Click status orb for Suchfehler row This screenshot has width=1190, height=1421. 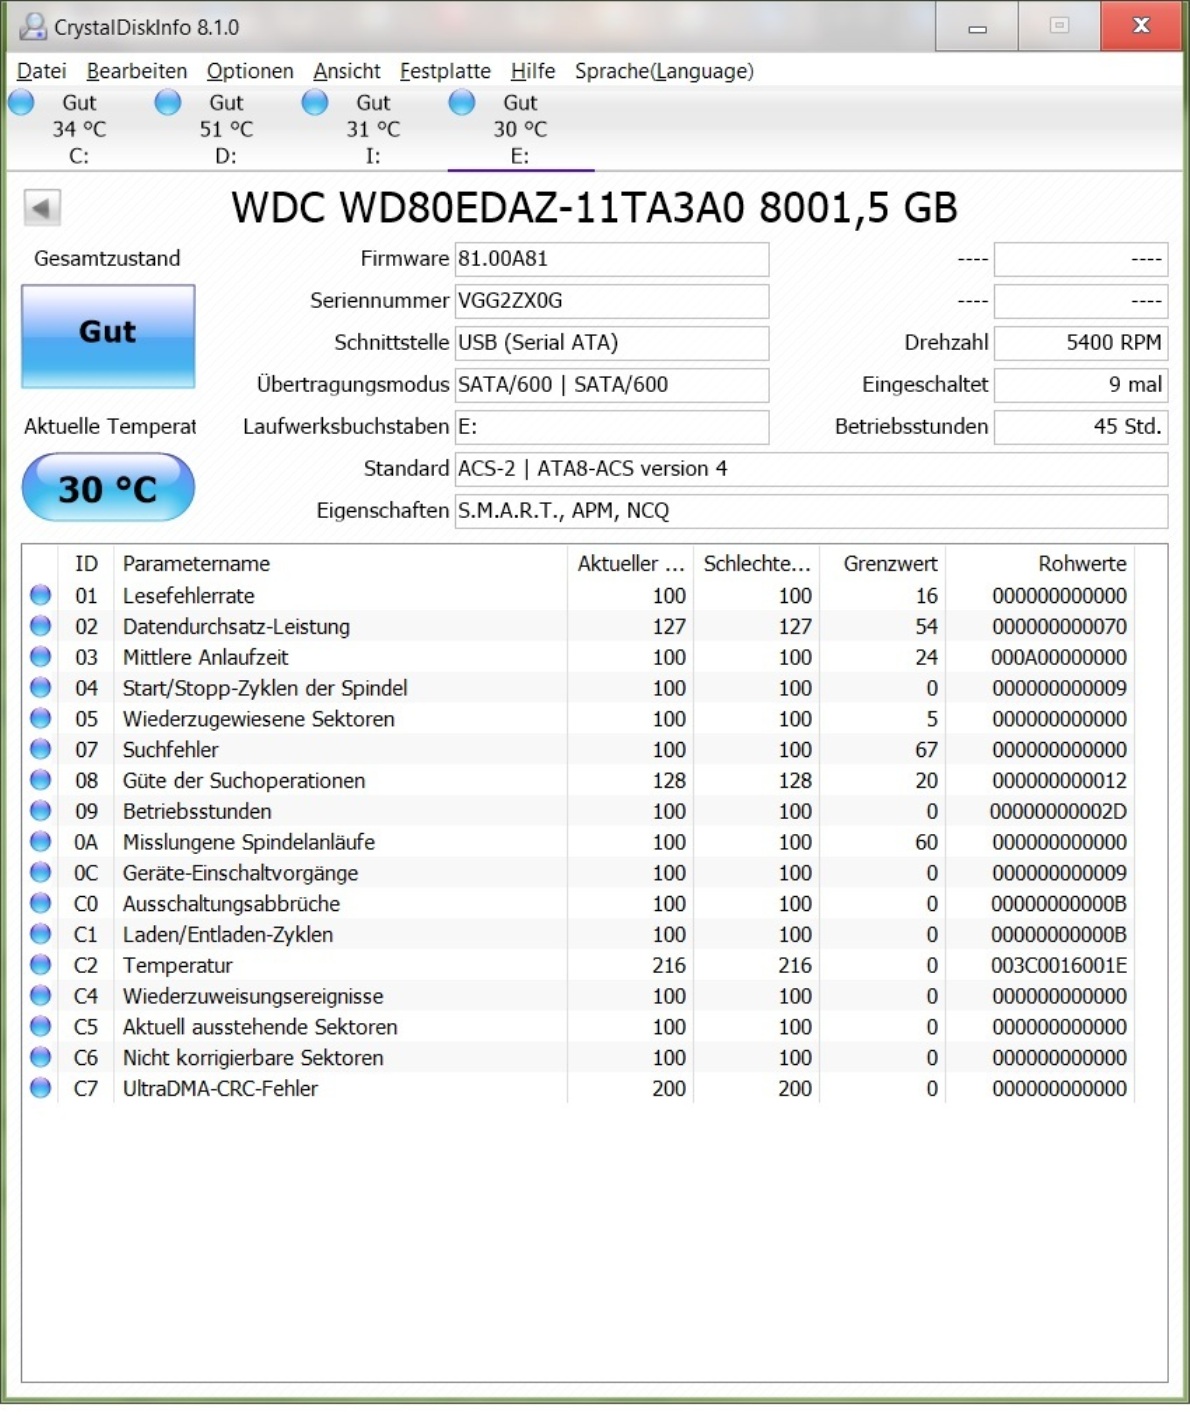point(41,749)
